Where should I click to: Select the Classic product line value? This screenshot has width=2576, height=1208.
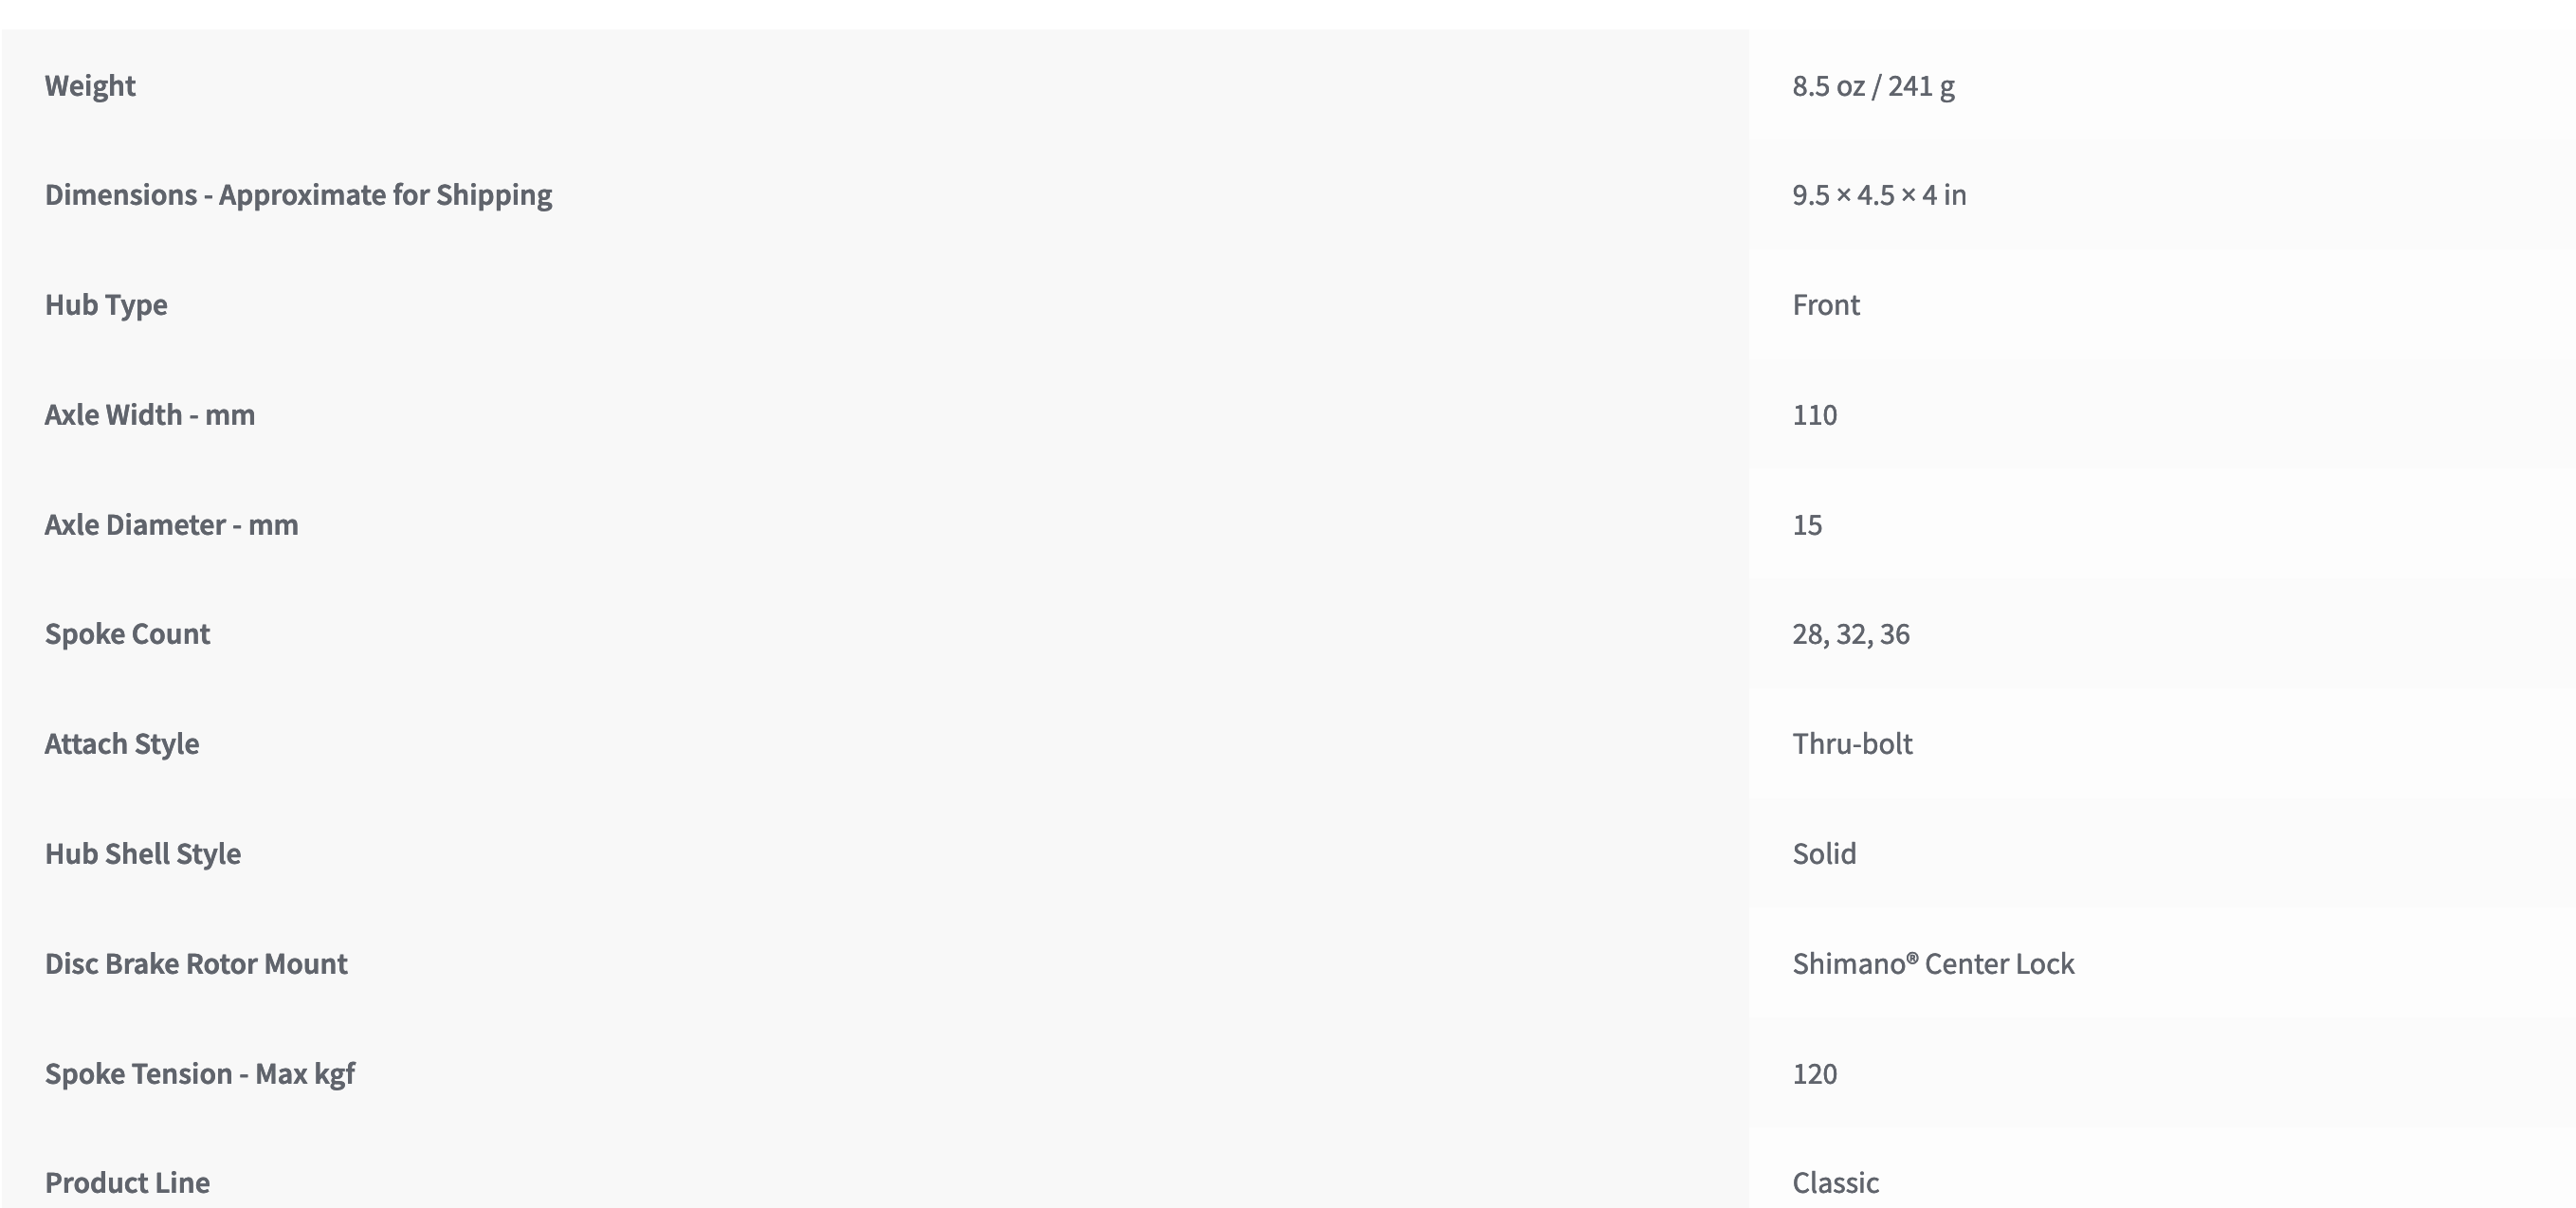(x=1835, y=1183)
